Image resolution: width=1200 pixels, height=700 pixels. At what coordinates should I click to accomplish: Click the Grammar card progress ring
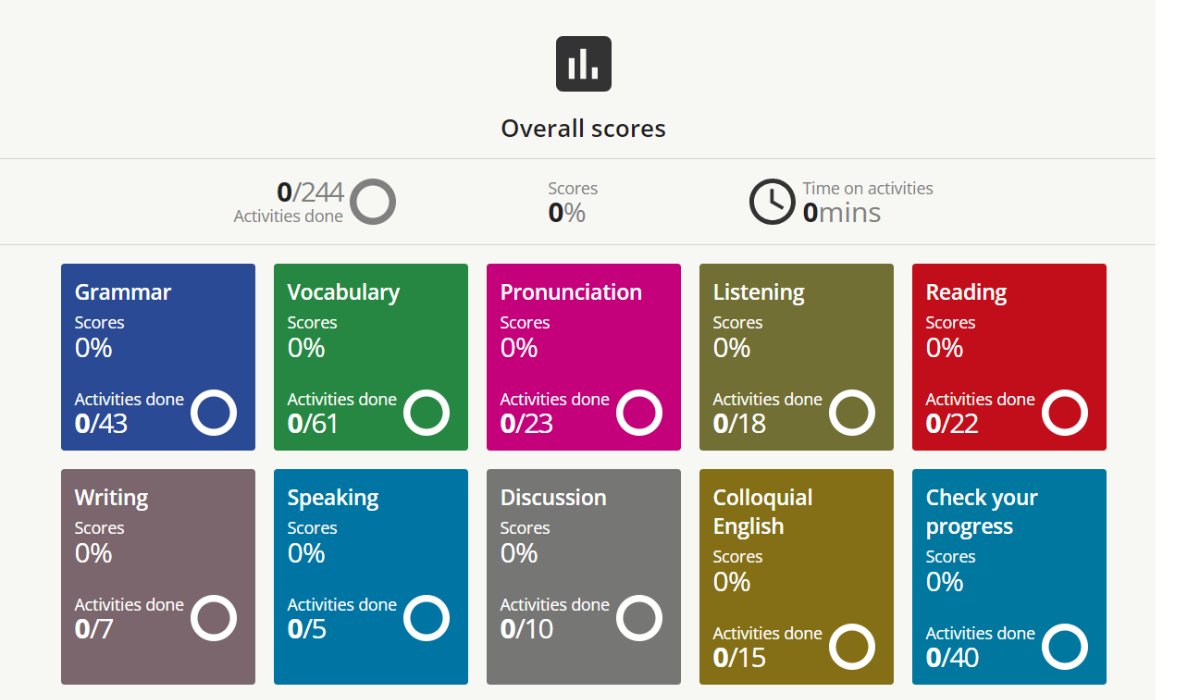pyautogui.click(x=213, y=412)
